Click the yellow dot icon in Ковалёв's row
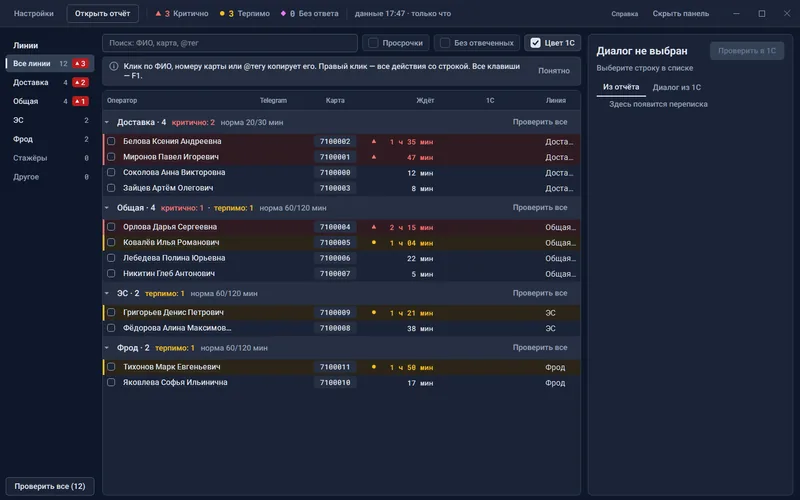Screen dimensions: 800x500 pos(373,243)
